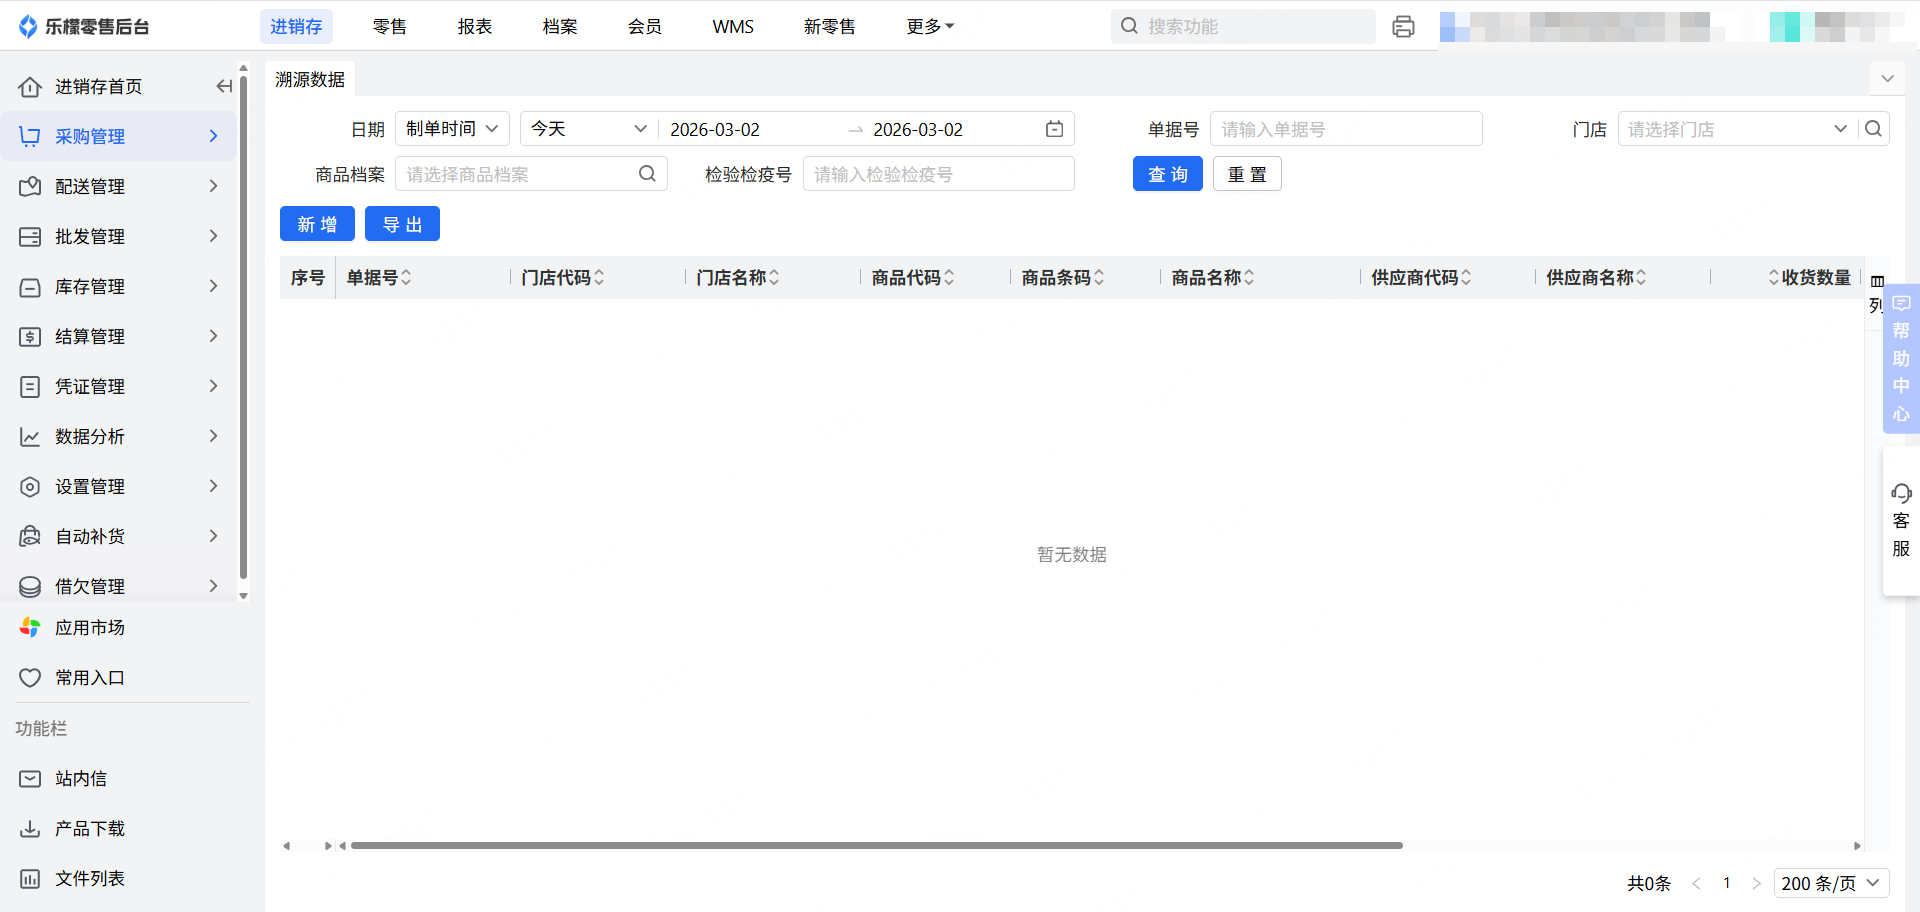Click the 查询 button
1920x912 pixels.
[1167, 174]
